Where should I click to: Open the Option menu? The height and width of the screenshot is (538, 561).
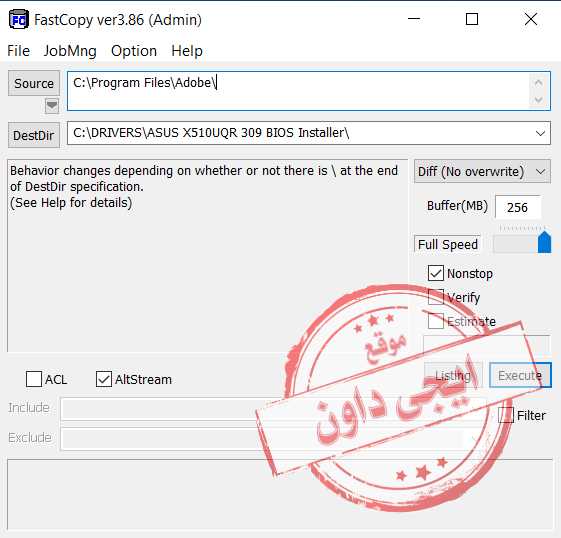[134, 51]
